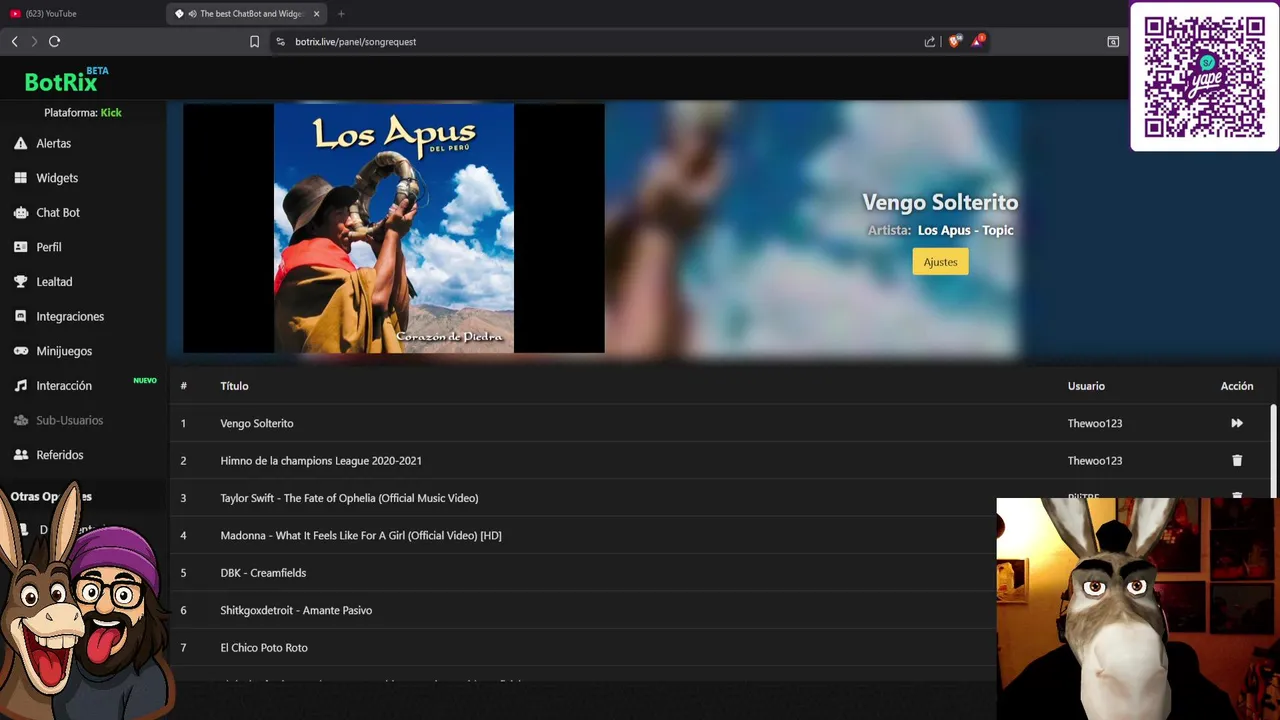Switch to the YouTube browser tab
This screenshot has height=720, width=1280.
(80, 14)
